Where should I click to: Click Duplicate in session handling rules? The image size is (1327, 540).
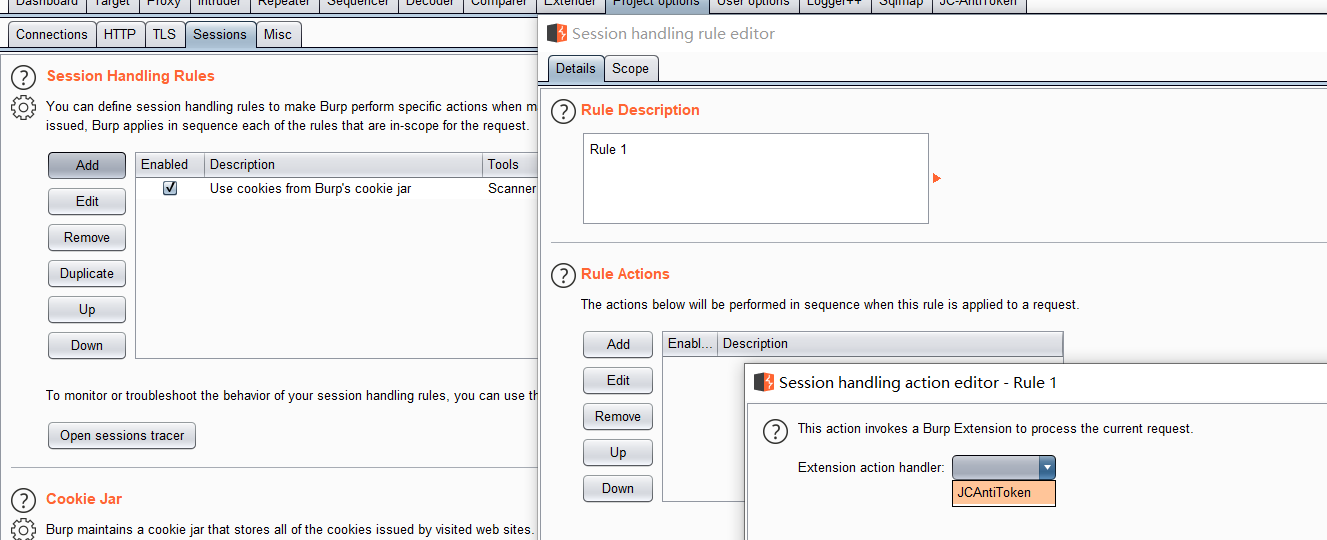(x=87, y=274)
